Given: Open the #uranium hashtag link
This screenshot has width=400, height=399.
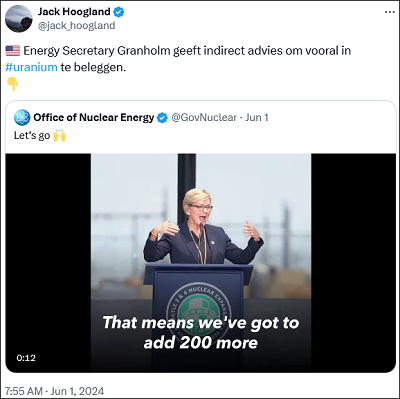Looking at the screenshot, I should [x=31, y=67].
